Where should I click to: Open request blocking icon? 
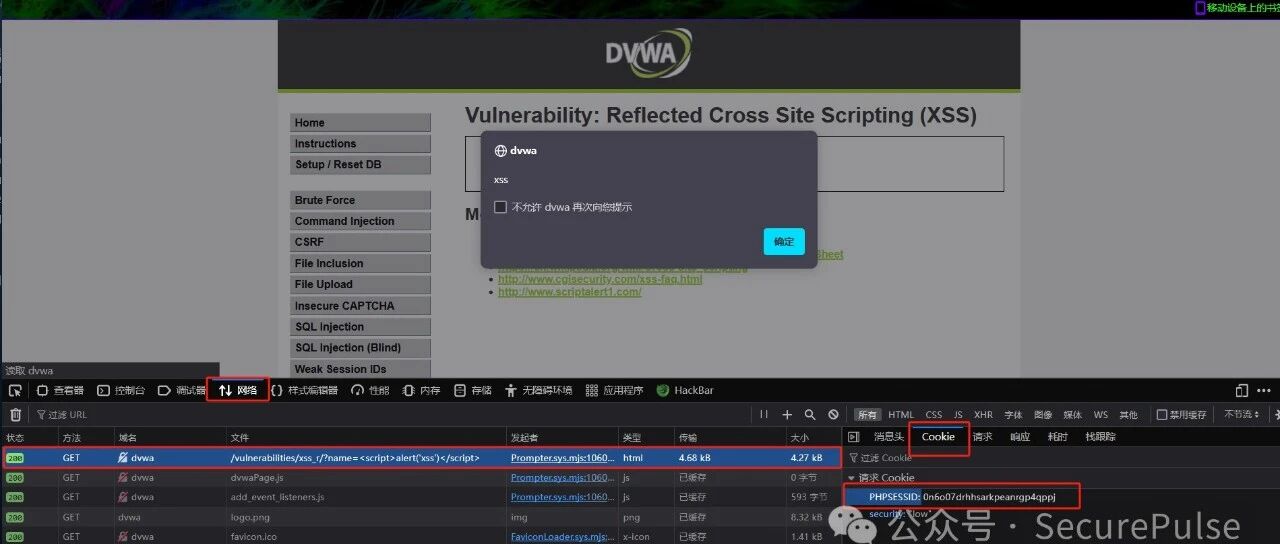click(833, 414)
